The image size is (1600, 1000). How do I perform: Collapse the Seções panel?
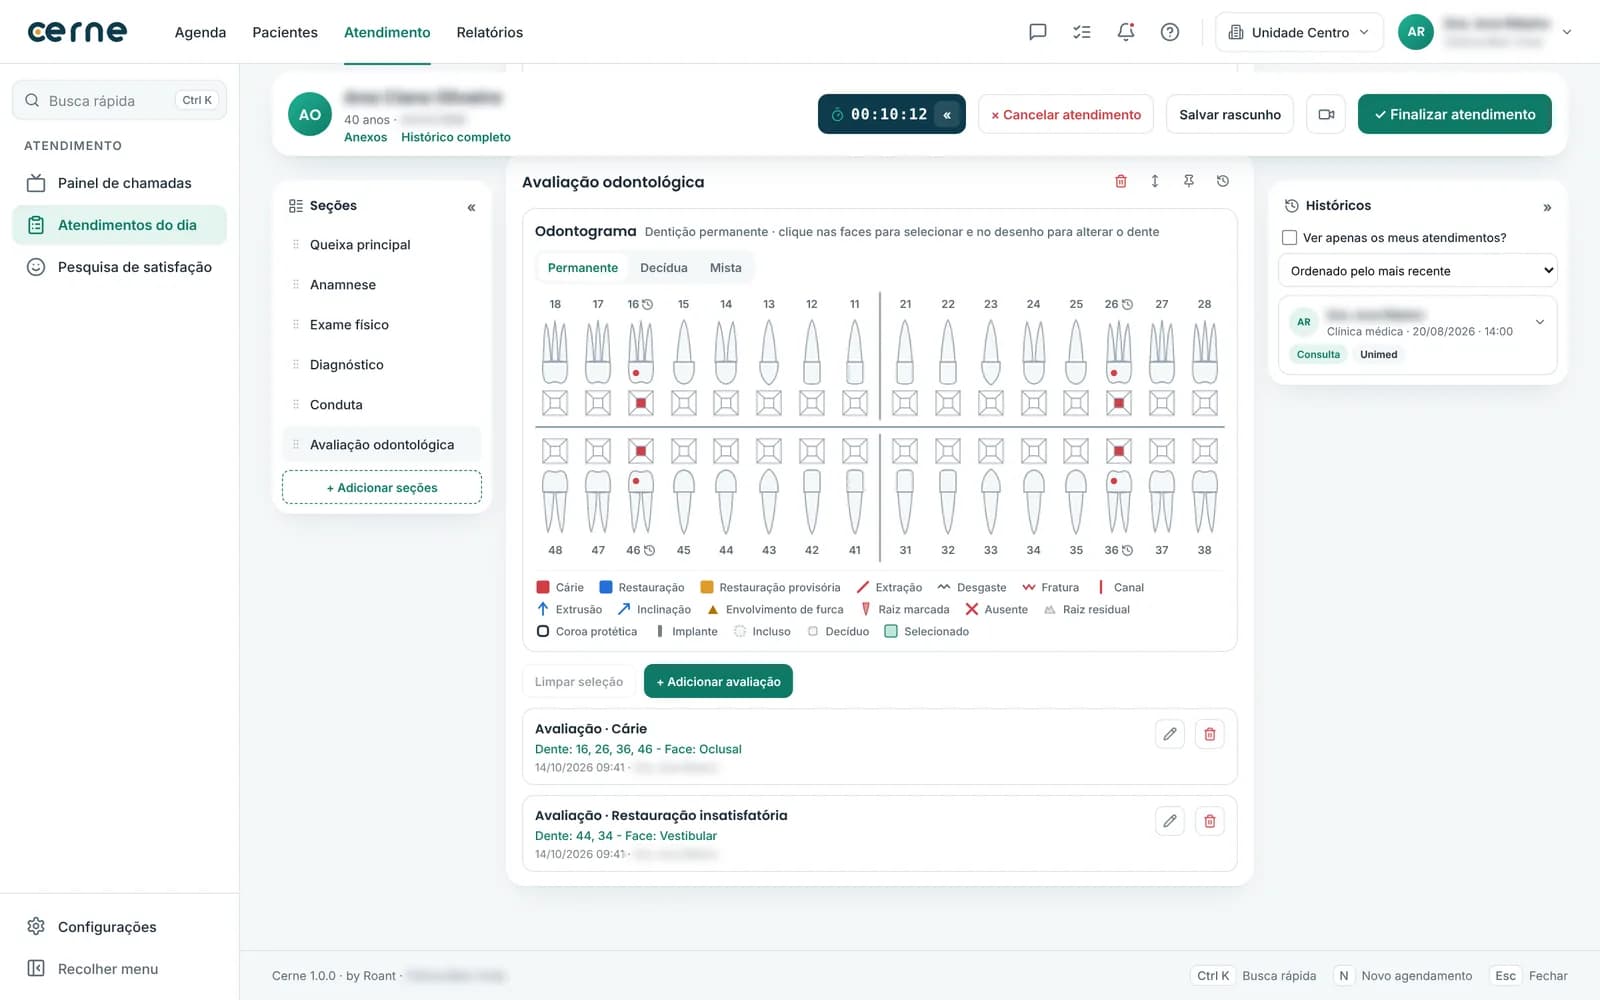471,207
